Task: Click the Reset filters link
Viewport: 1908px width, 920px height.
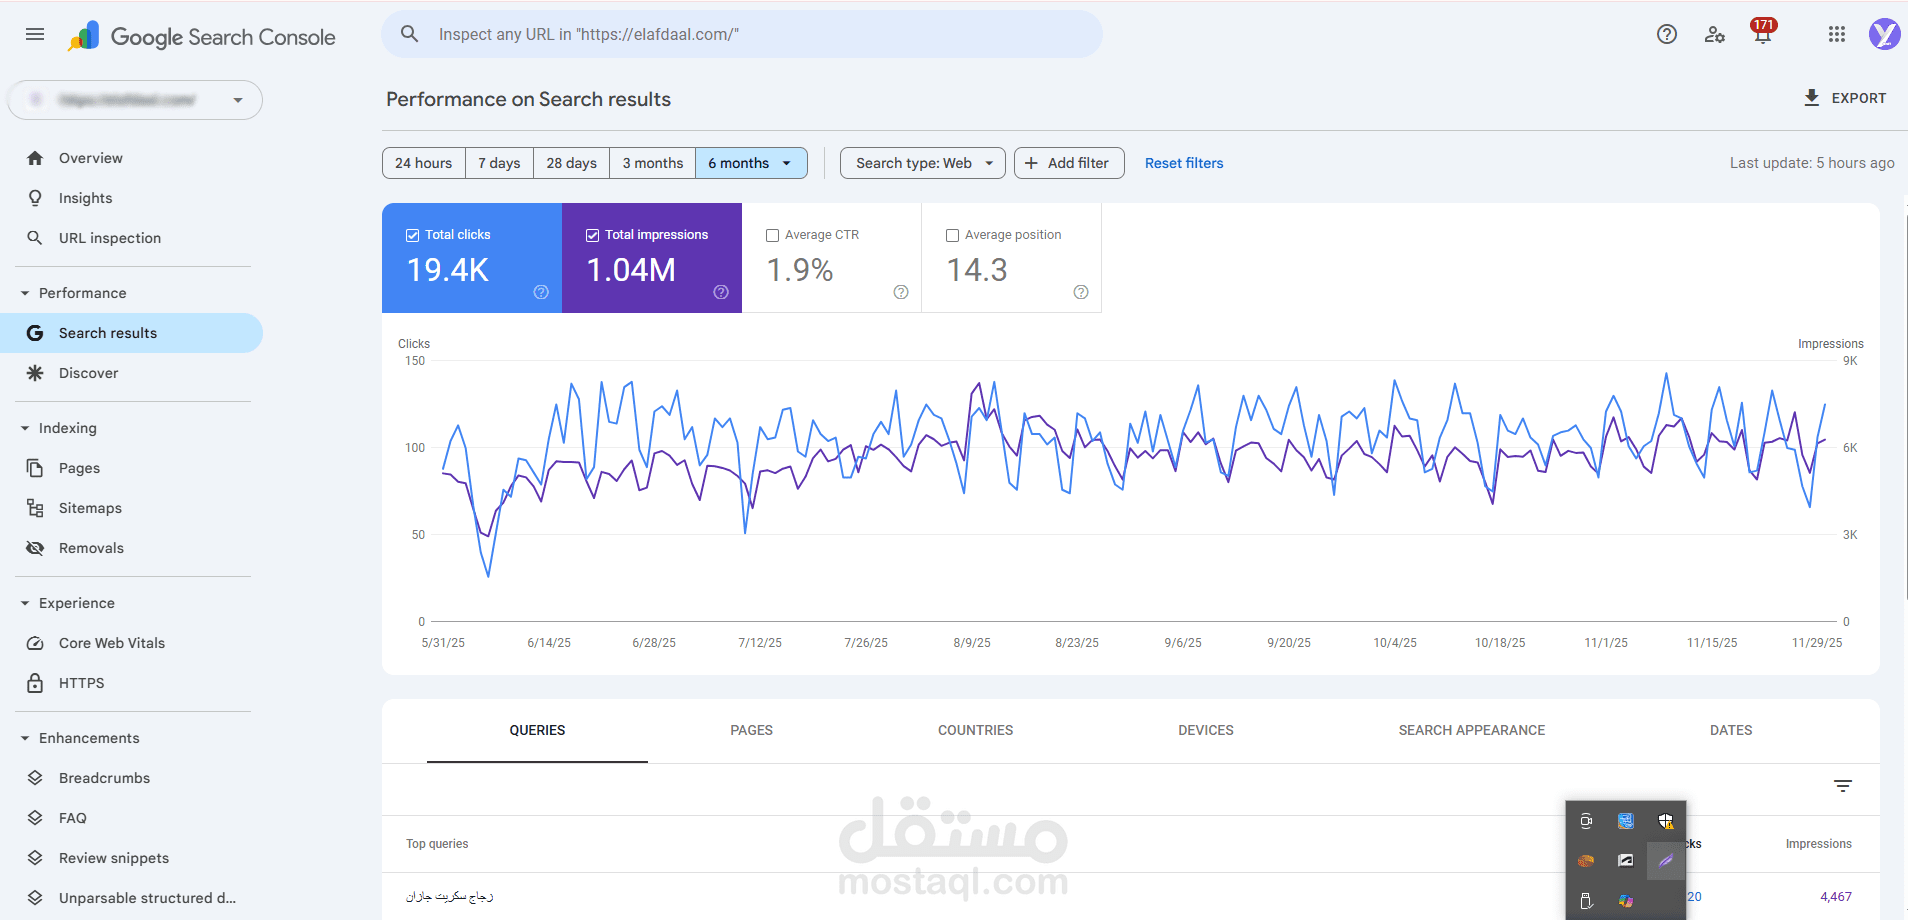Action: [x=1184, y=163]
